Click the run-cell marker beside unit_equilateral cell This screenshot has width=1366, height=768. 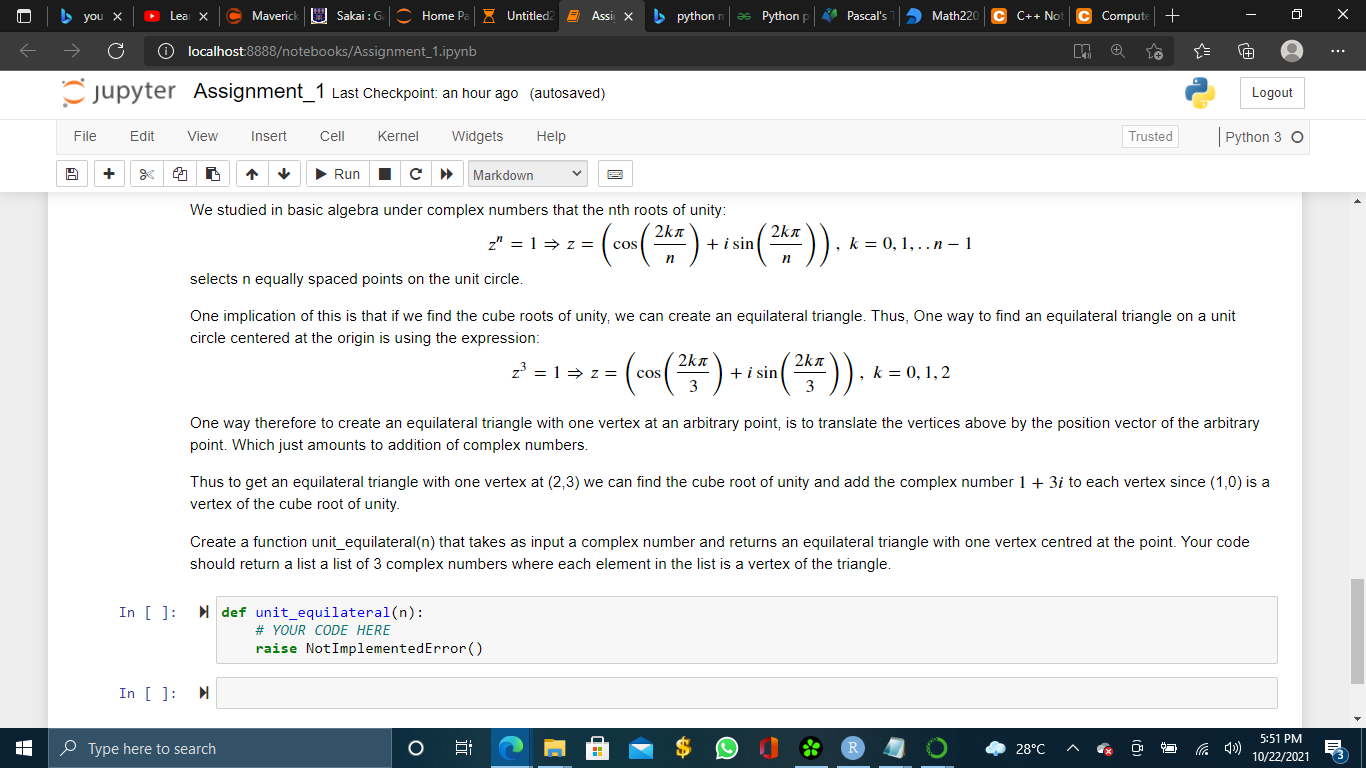(x=204, y=612)
